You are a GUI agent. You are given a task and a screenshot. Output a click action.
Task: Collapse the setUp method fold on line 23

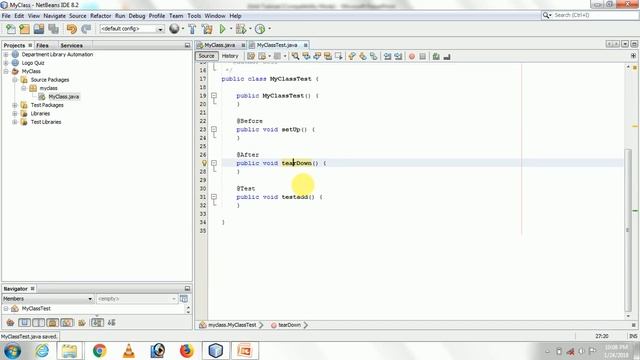click(x=214, y=129)
